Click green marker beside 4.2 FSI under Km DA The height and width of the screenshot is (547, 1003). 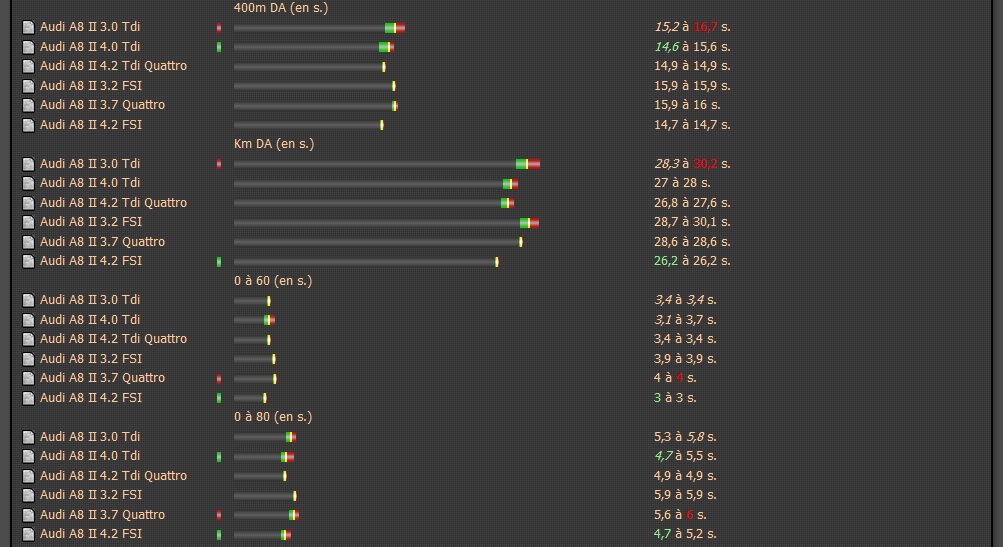coord(219,262)
